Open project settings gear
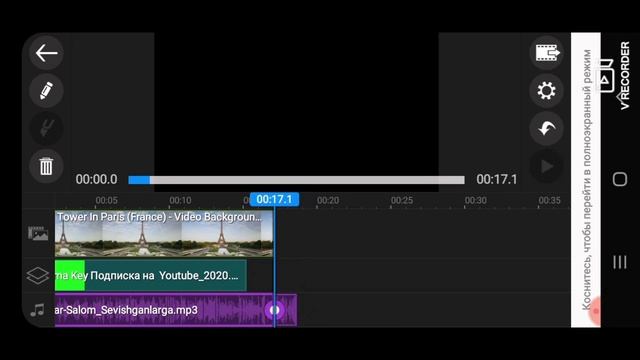The height and width of the screenshot is (360, 640). 547,91
